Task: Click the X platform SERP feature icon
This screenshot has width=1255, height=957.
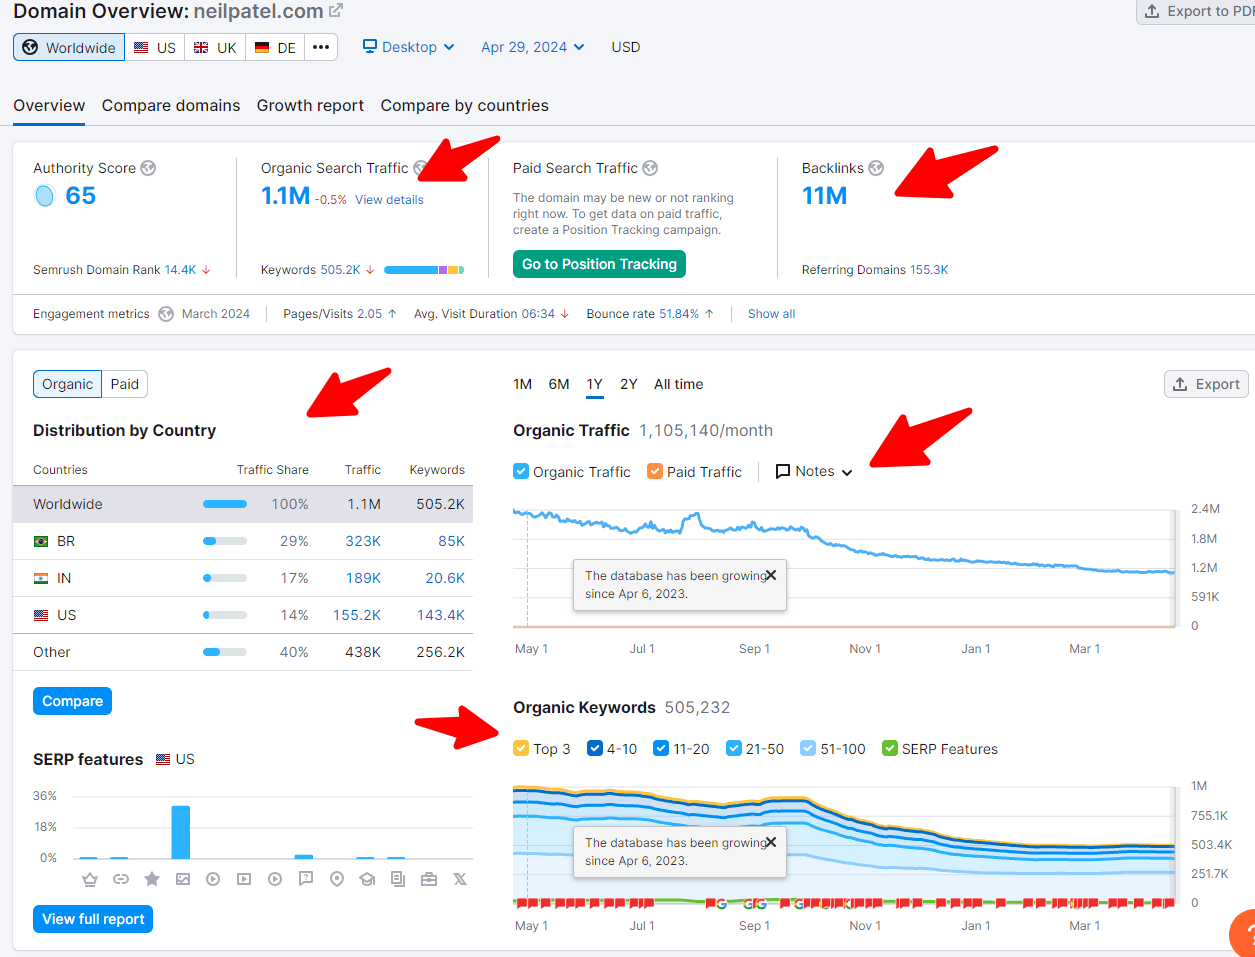Action: pos(459,878)
